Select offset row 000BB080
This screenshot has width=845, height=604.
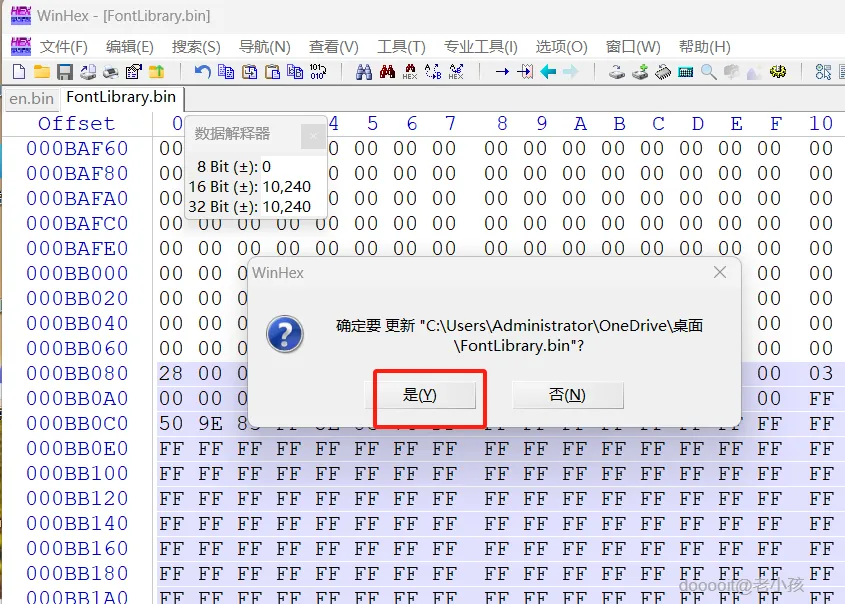[77, 373]
